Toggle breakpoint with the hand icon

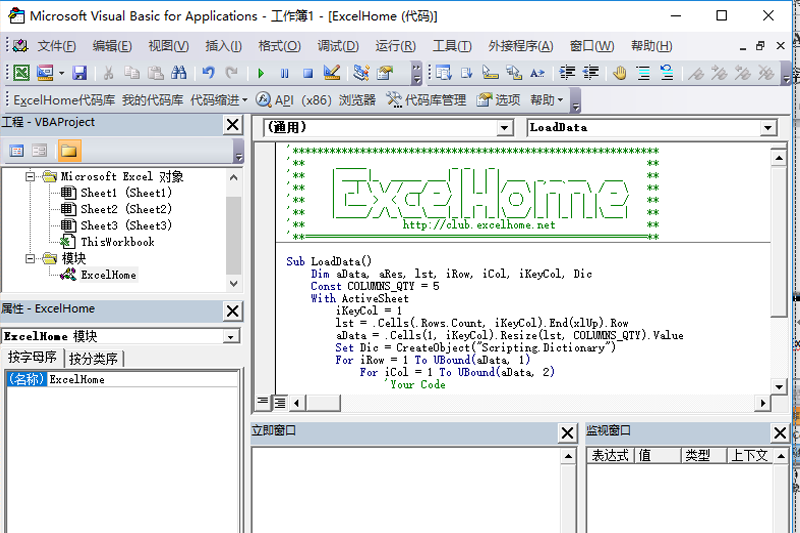pyautogui.click(x=619, y=73)
